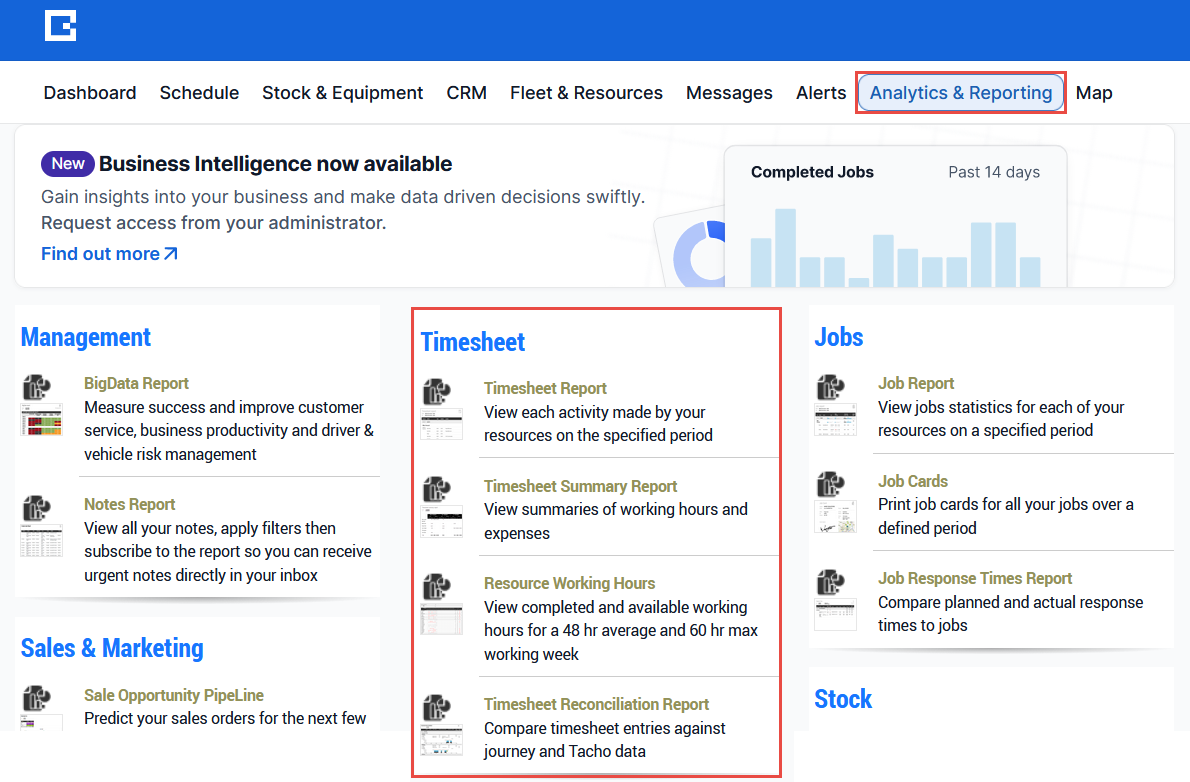This screenshot has height=782, width=1190.
Task: Switch to Fleet & Resources tab
Action: pos(586,93)
